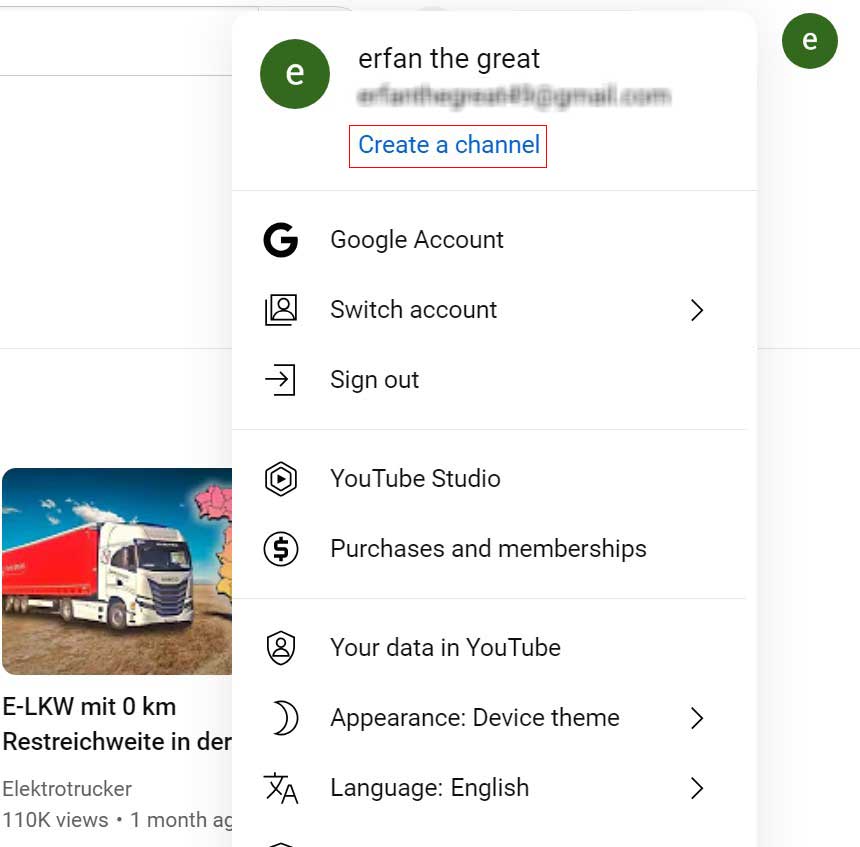Expand the Appearance chevron arrow
The height and width of the screenshot is (847, 860).
pos(697,718)
